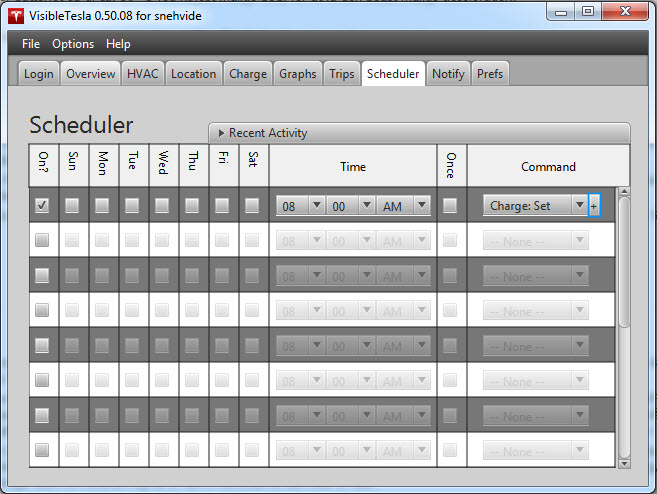Enable Sat checkbox in first schedule row

[x=252, y=205]
